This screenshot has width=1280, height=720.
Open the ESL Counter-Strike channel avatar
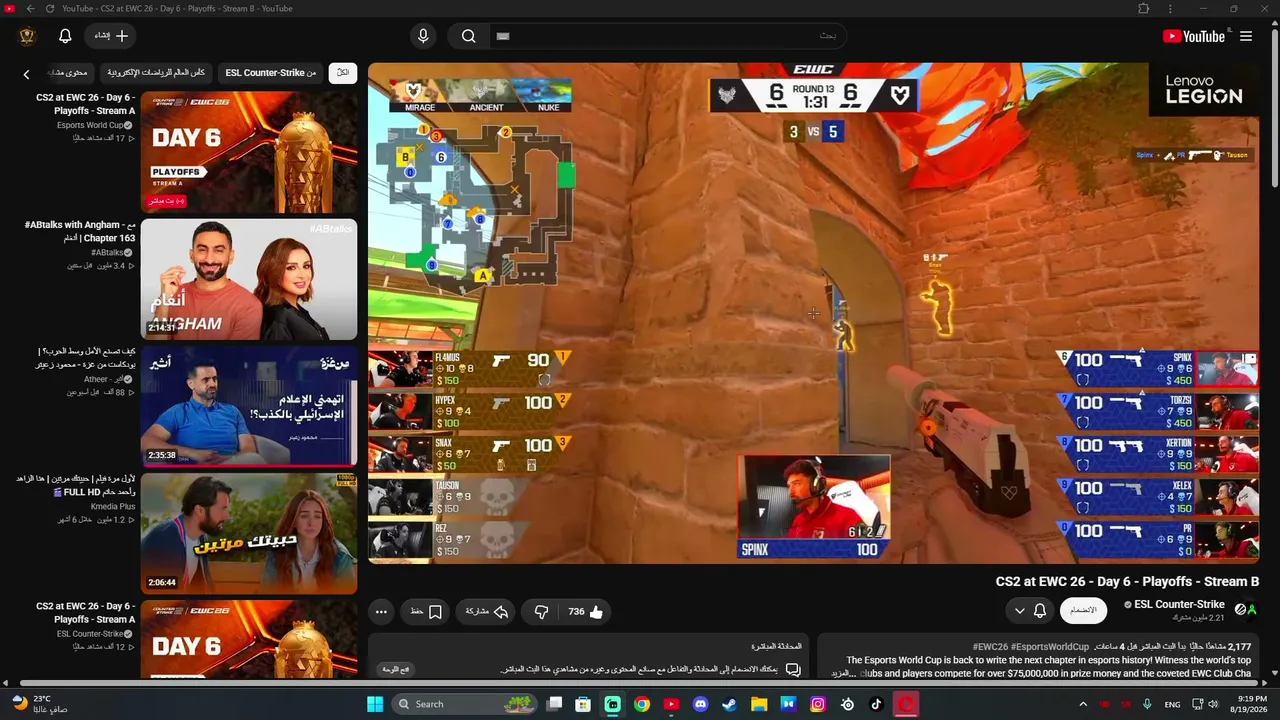(1246, 609)
